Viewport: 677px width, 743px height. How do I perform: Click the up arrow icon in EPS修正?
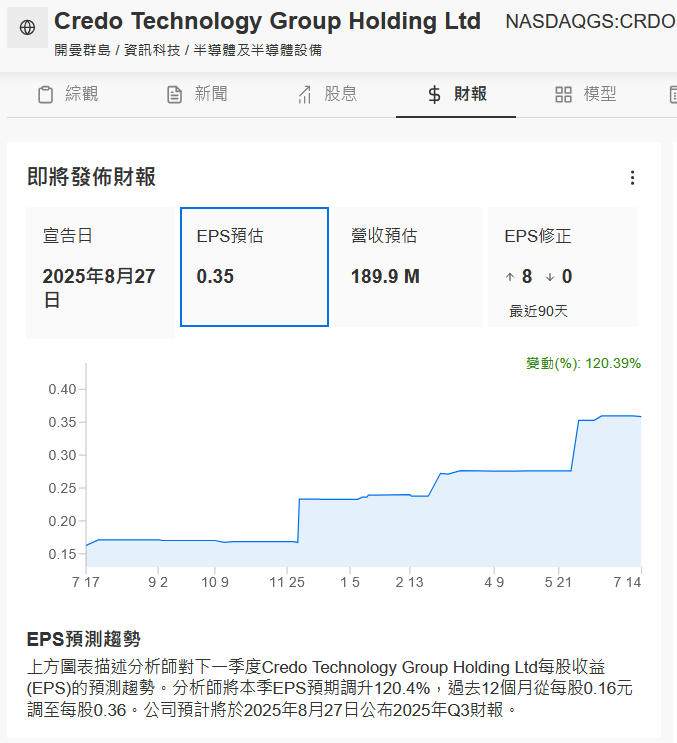pos(510,277)
